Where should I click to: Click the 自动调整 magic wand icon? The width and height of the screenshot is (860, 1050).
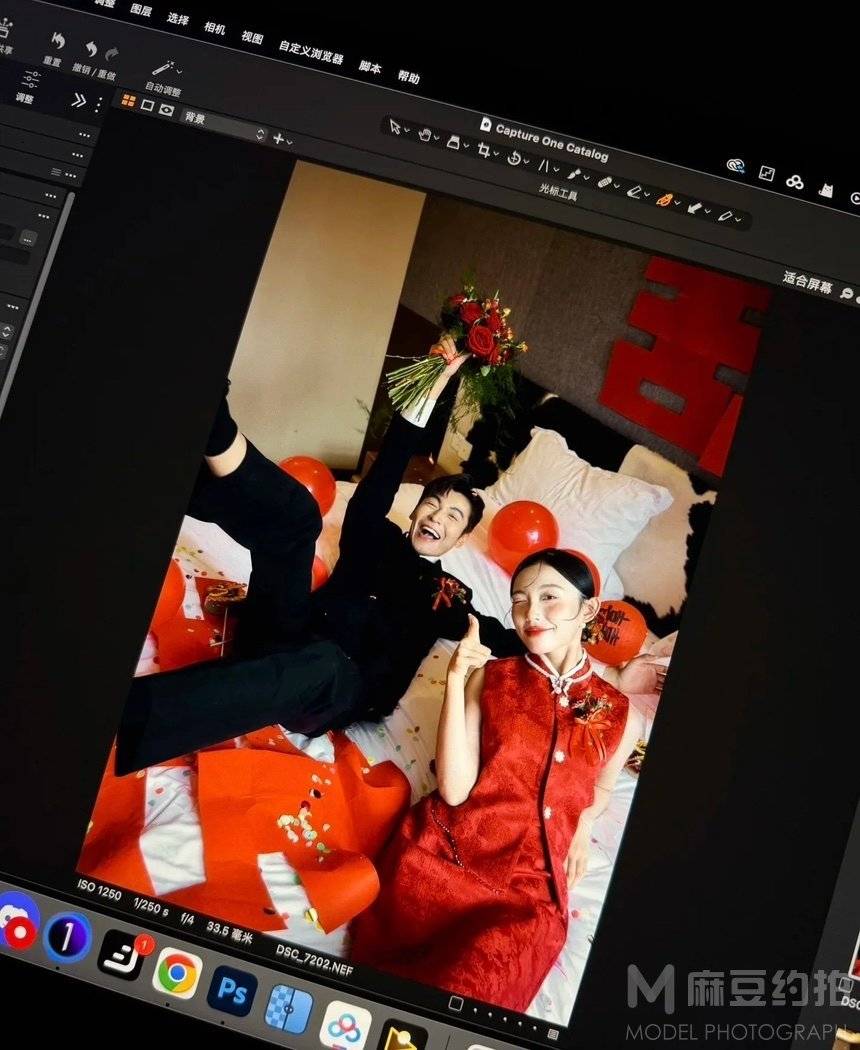tap(163, 68)
